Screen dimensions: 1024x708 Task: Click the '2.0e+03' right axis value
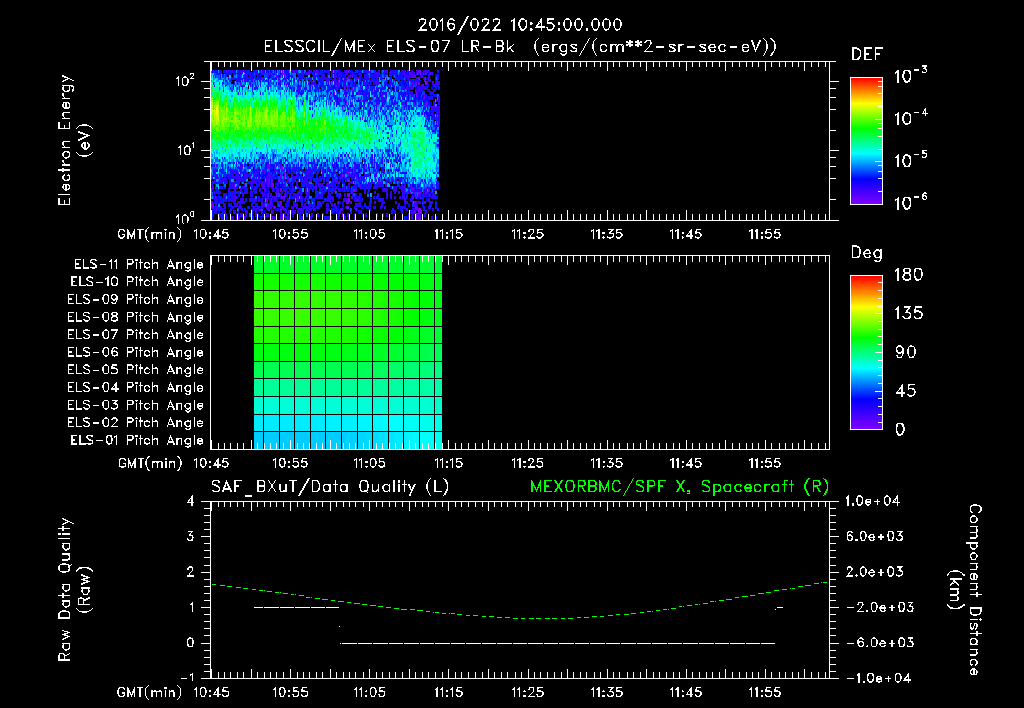click(875, 572)
